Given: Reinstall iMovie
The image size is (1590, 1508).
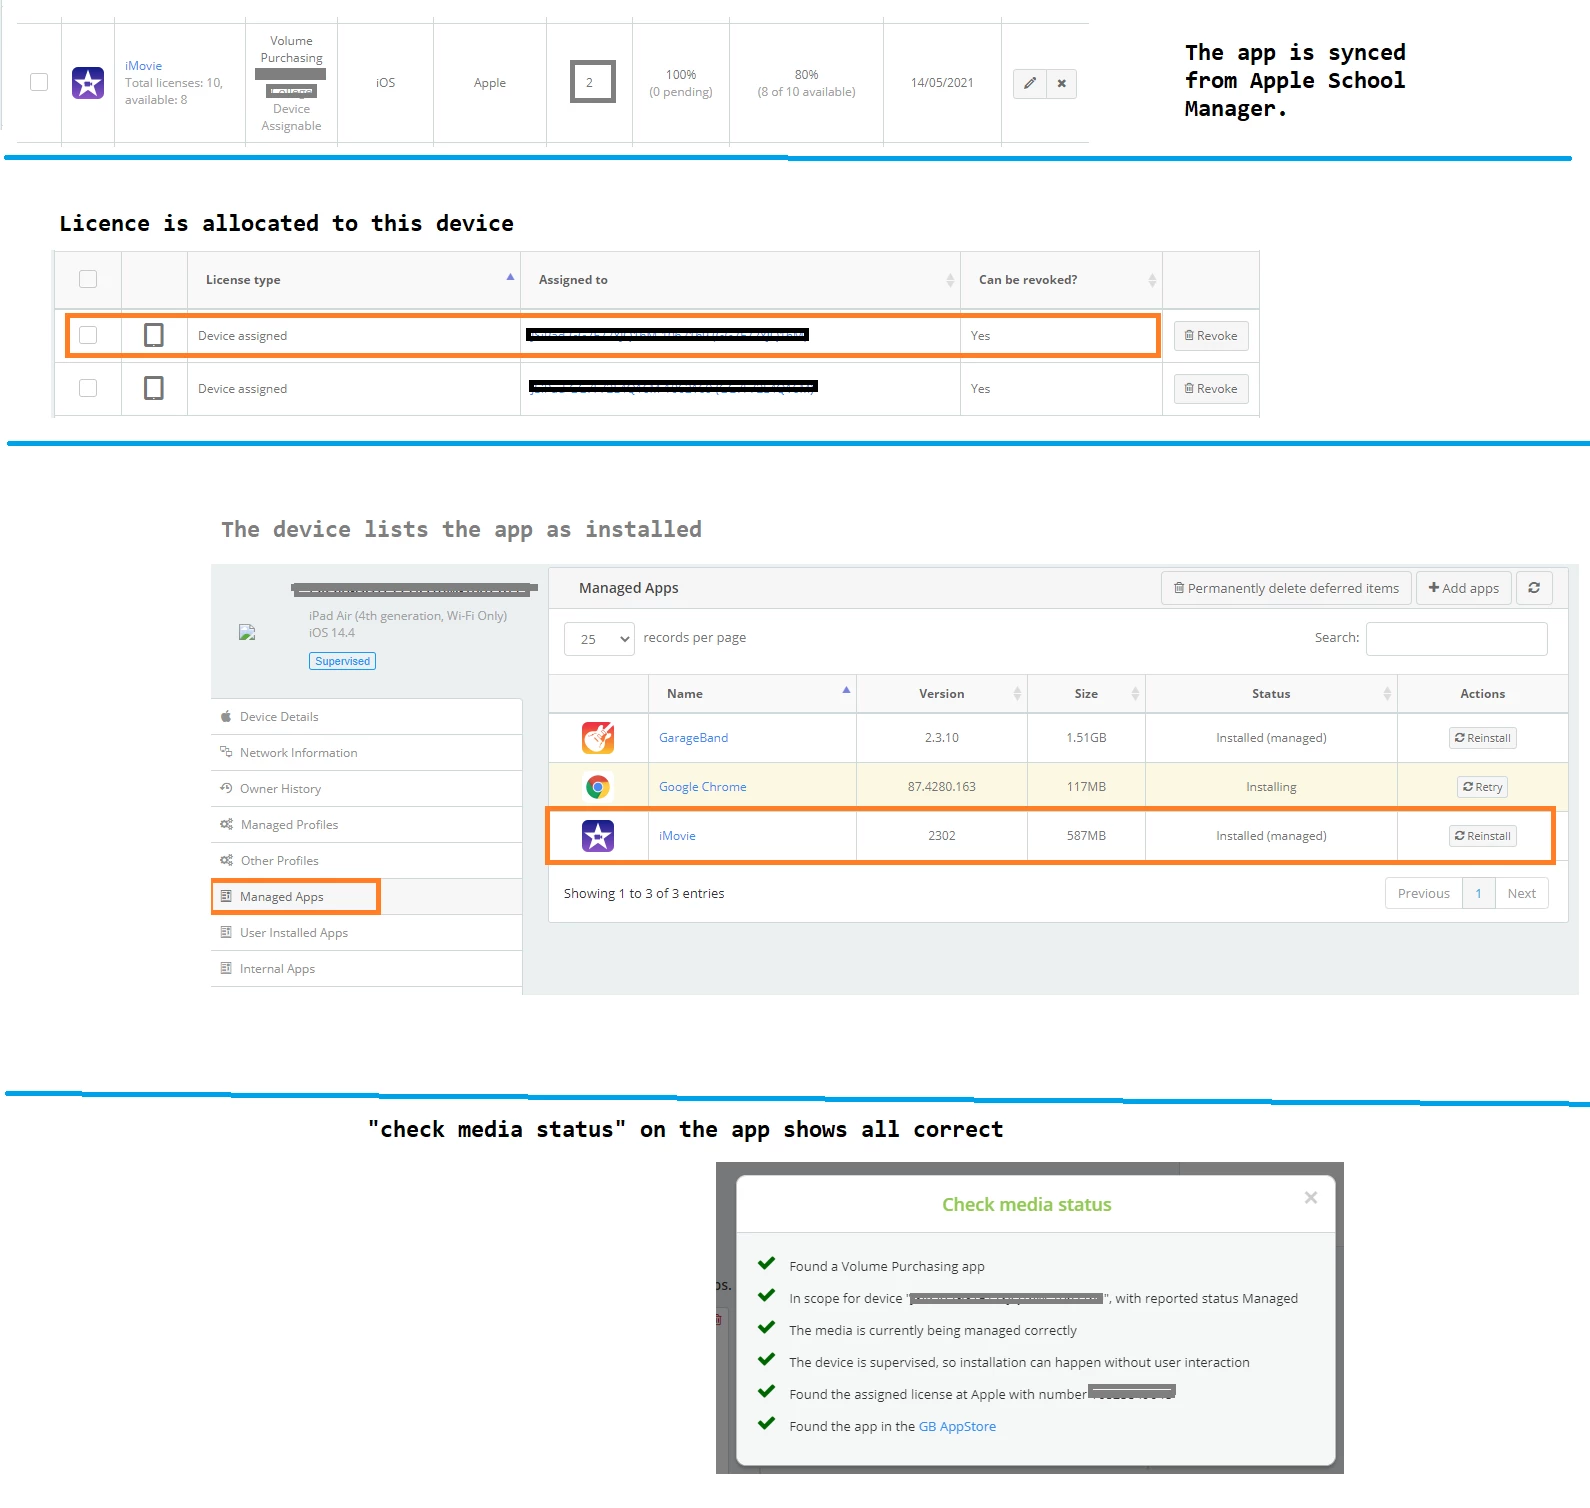Looking at the screenshot, I should coord(1482,836).
